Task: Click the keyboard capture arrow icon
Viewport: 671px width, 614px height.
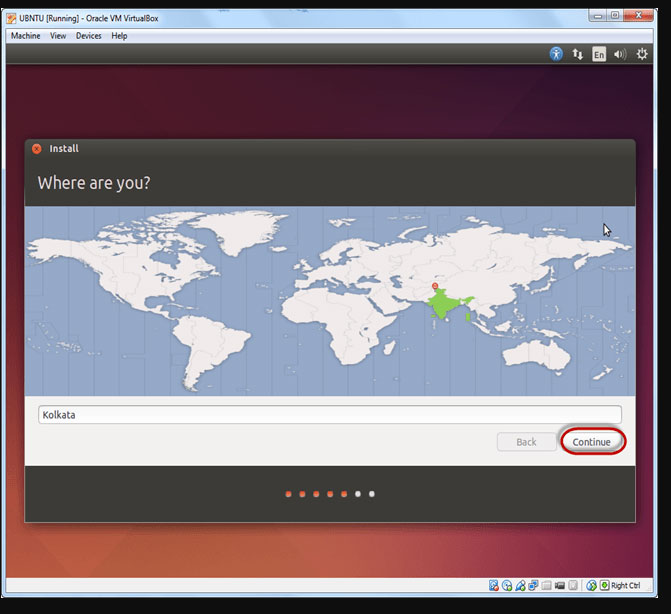Action: coord(604,585)
